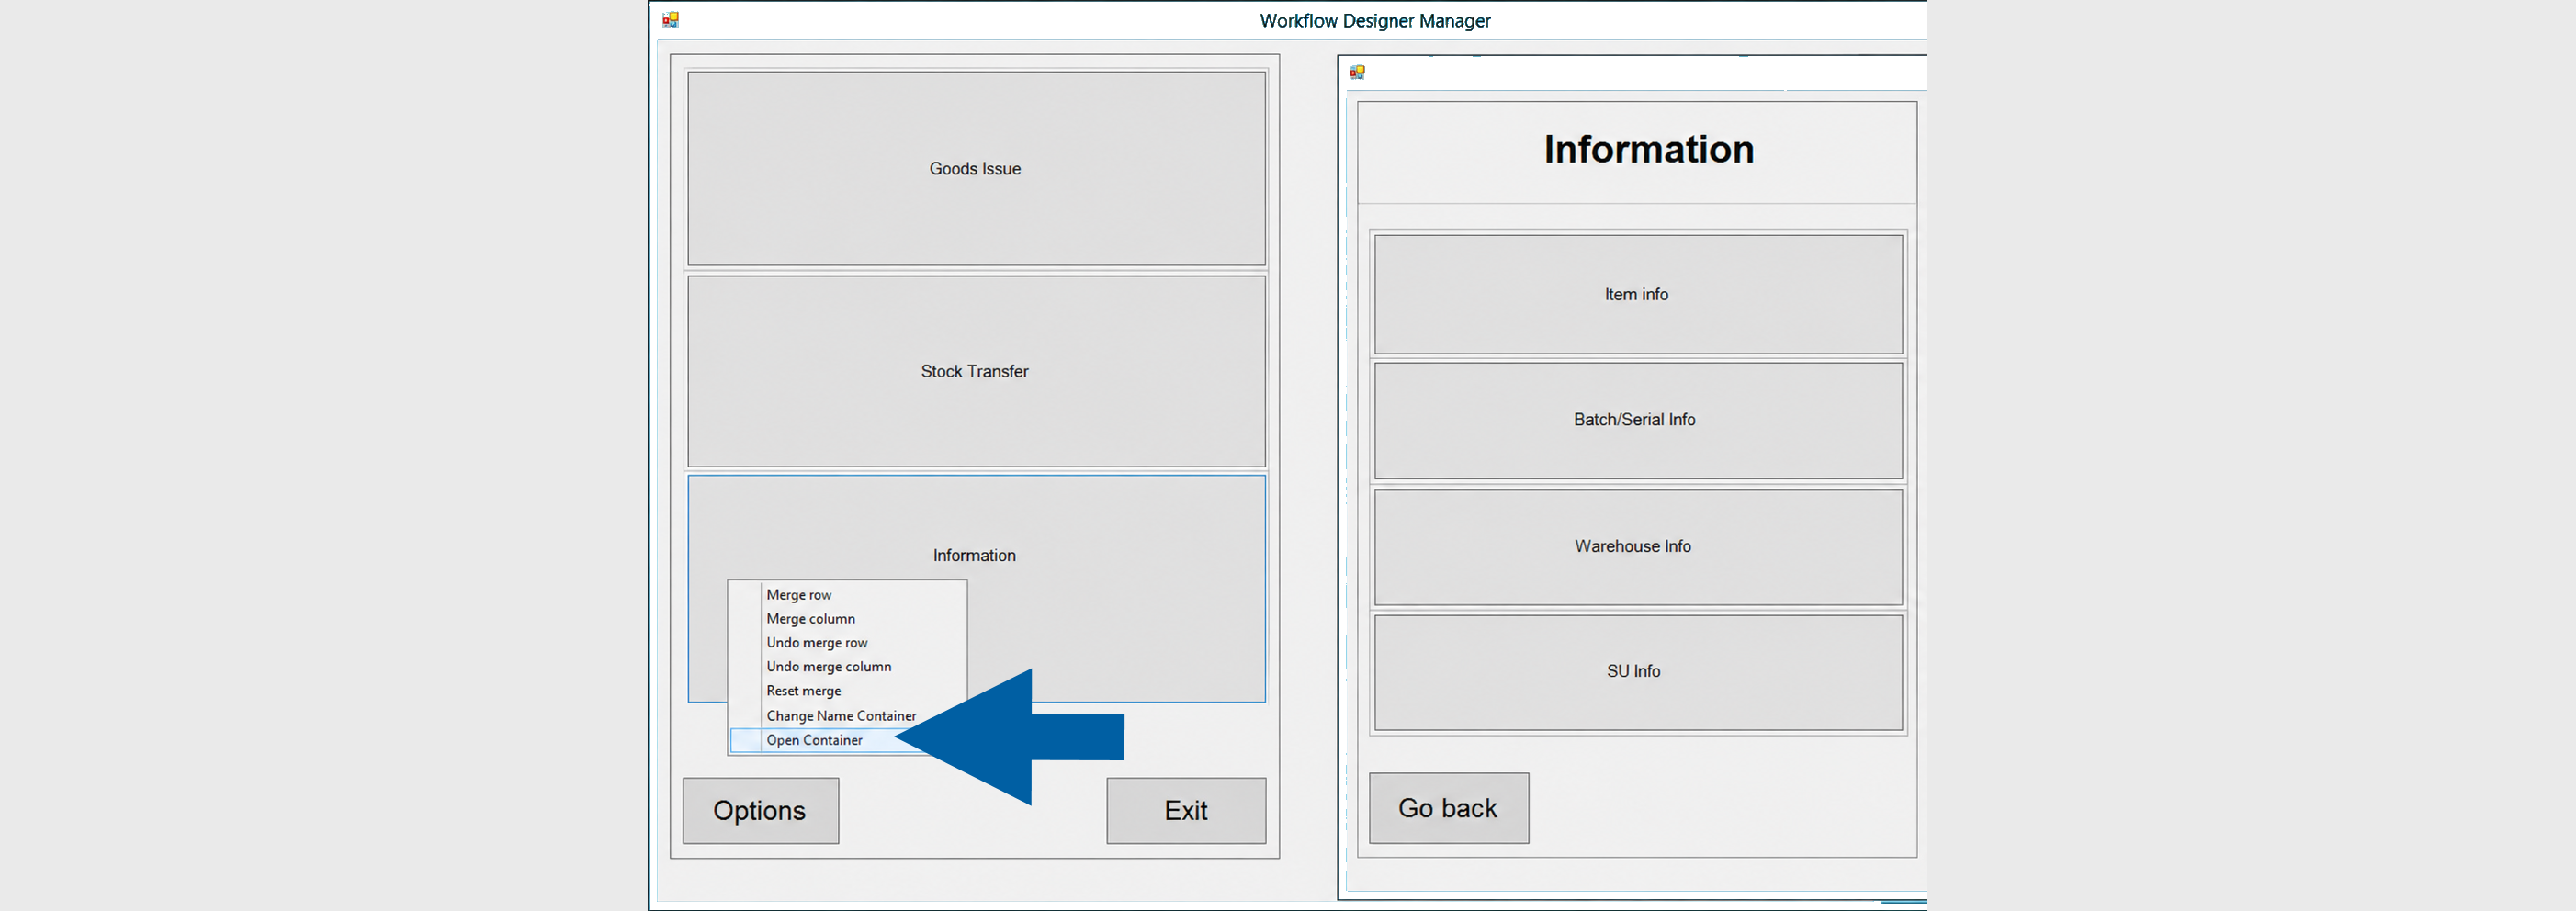
Task: Click the Workflow Designer Manager app icon
Action: point(670,20)
